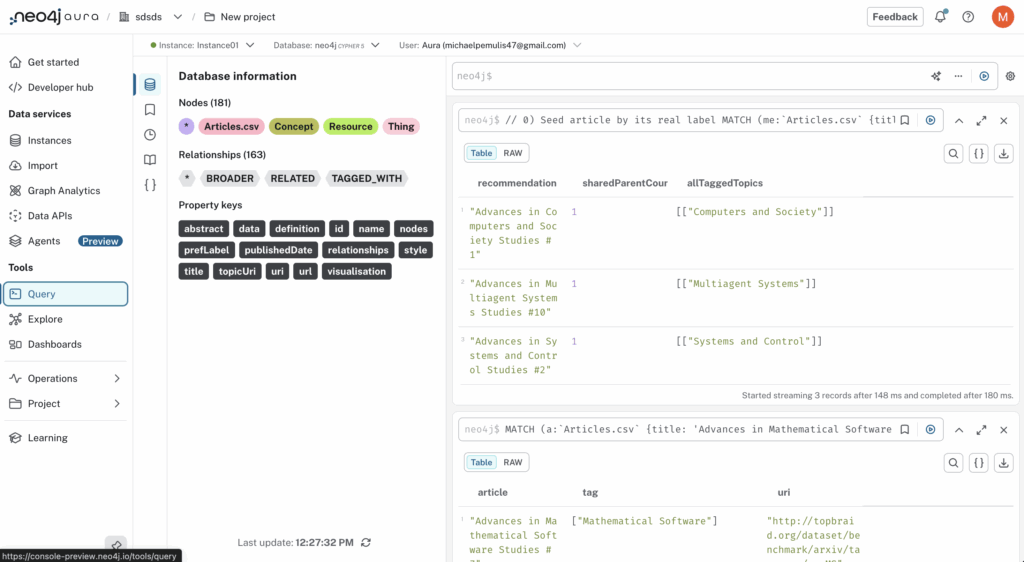
Task: Open the Parameters curly braces sidebar icon
Action: click(x=150, y=185)
